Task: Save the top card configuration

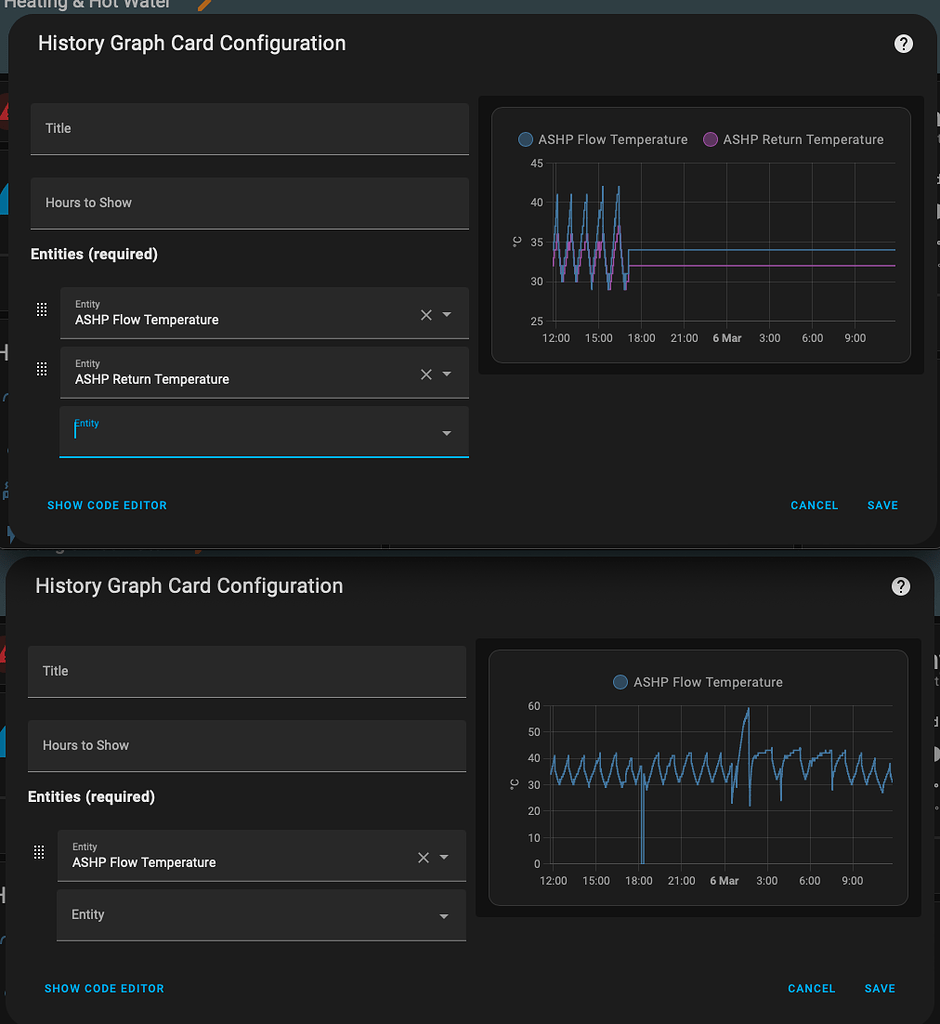Action: (882, 505)
